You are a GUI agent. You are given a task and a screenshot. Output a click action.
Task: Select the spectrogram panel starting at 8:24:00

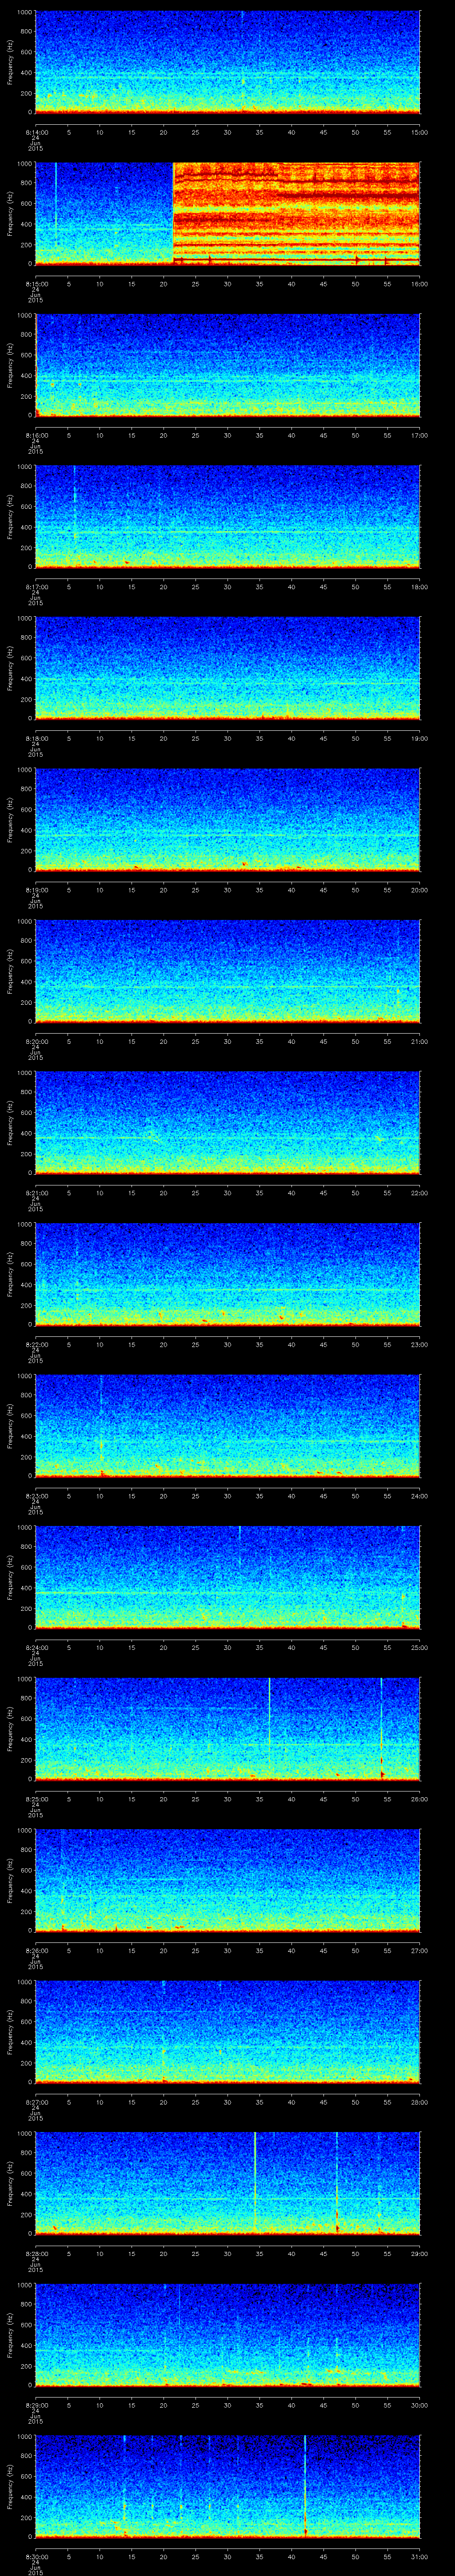[x=227, y=1577]
